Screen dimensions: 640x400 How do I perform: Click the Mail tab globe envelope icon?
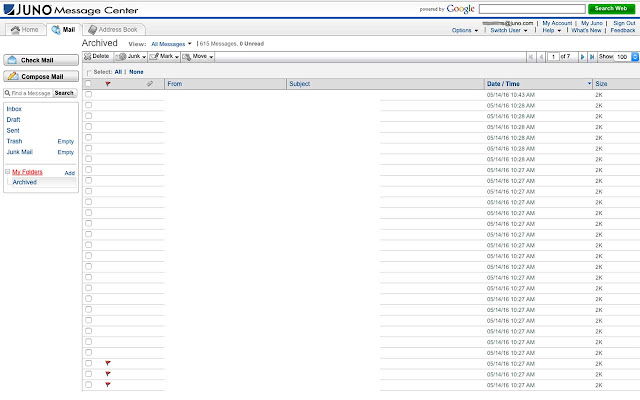tap(56, 30)
